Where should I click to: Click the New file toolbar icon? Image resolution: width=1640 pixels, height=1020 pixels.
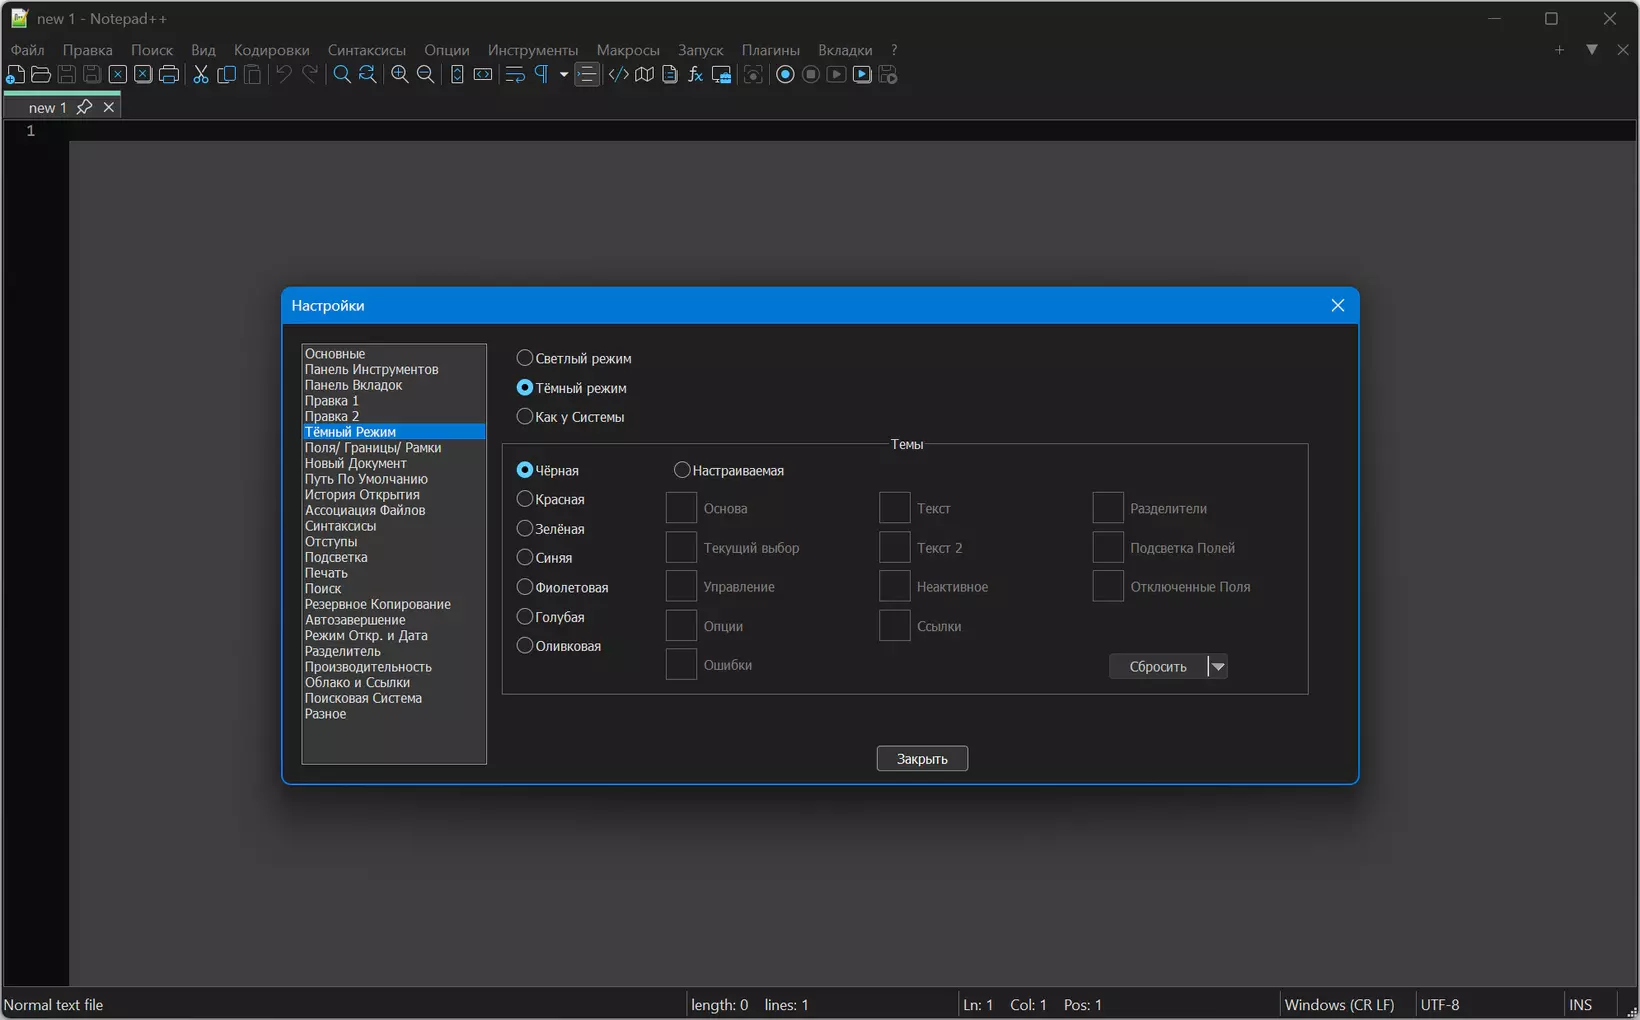pyautogui.click(x=15, y=75)
